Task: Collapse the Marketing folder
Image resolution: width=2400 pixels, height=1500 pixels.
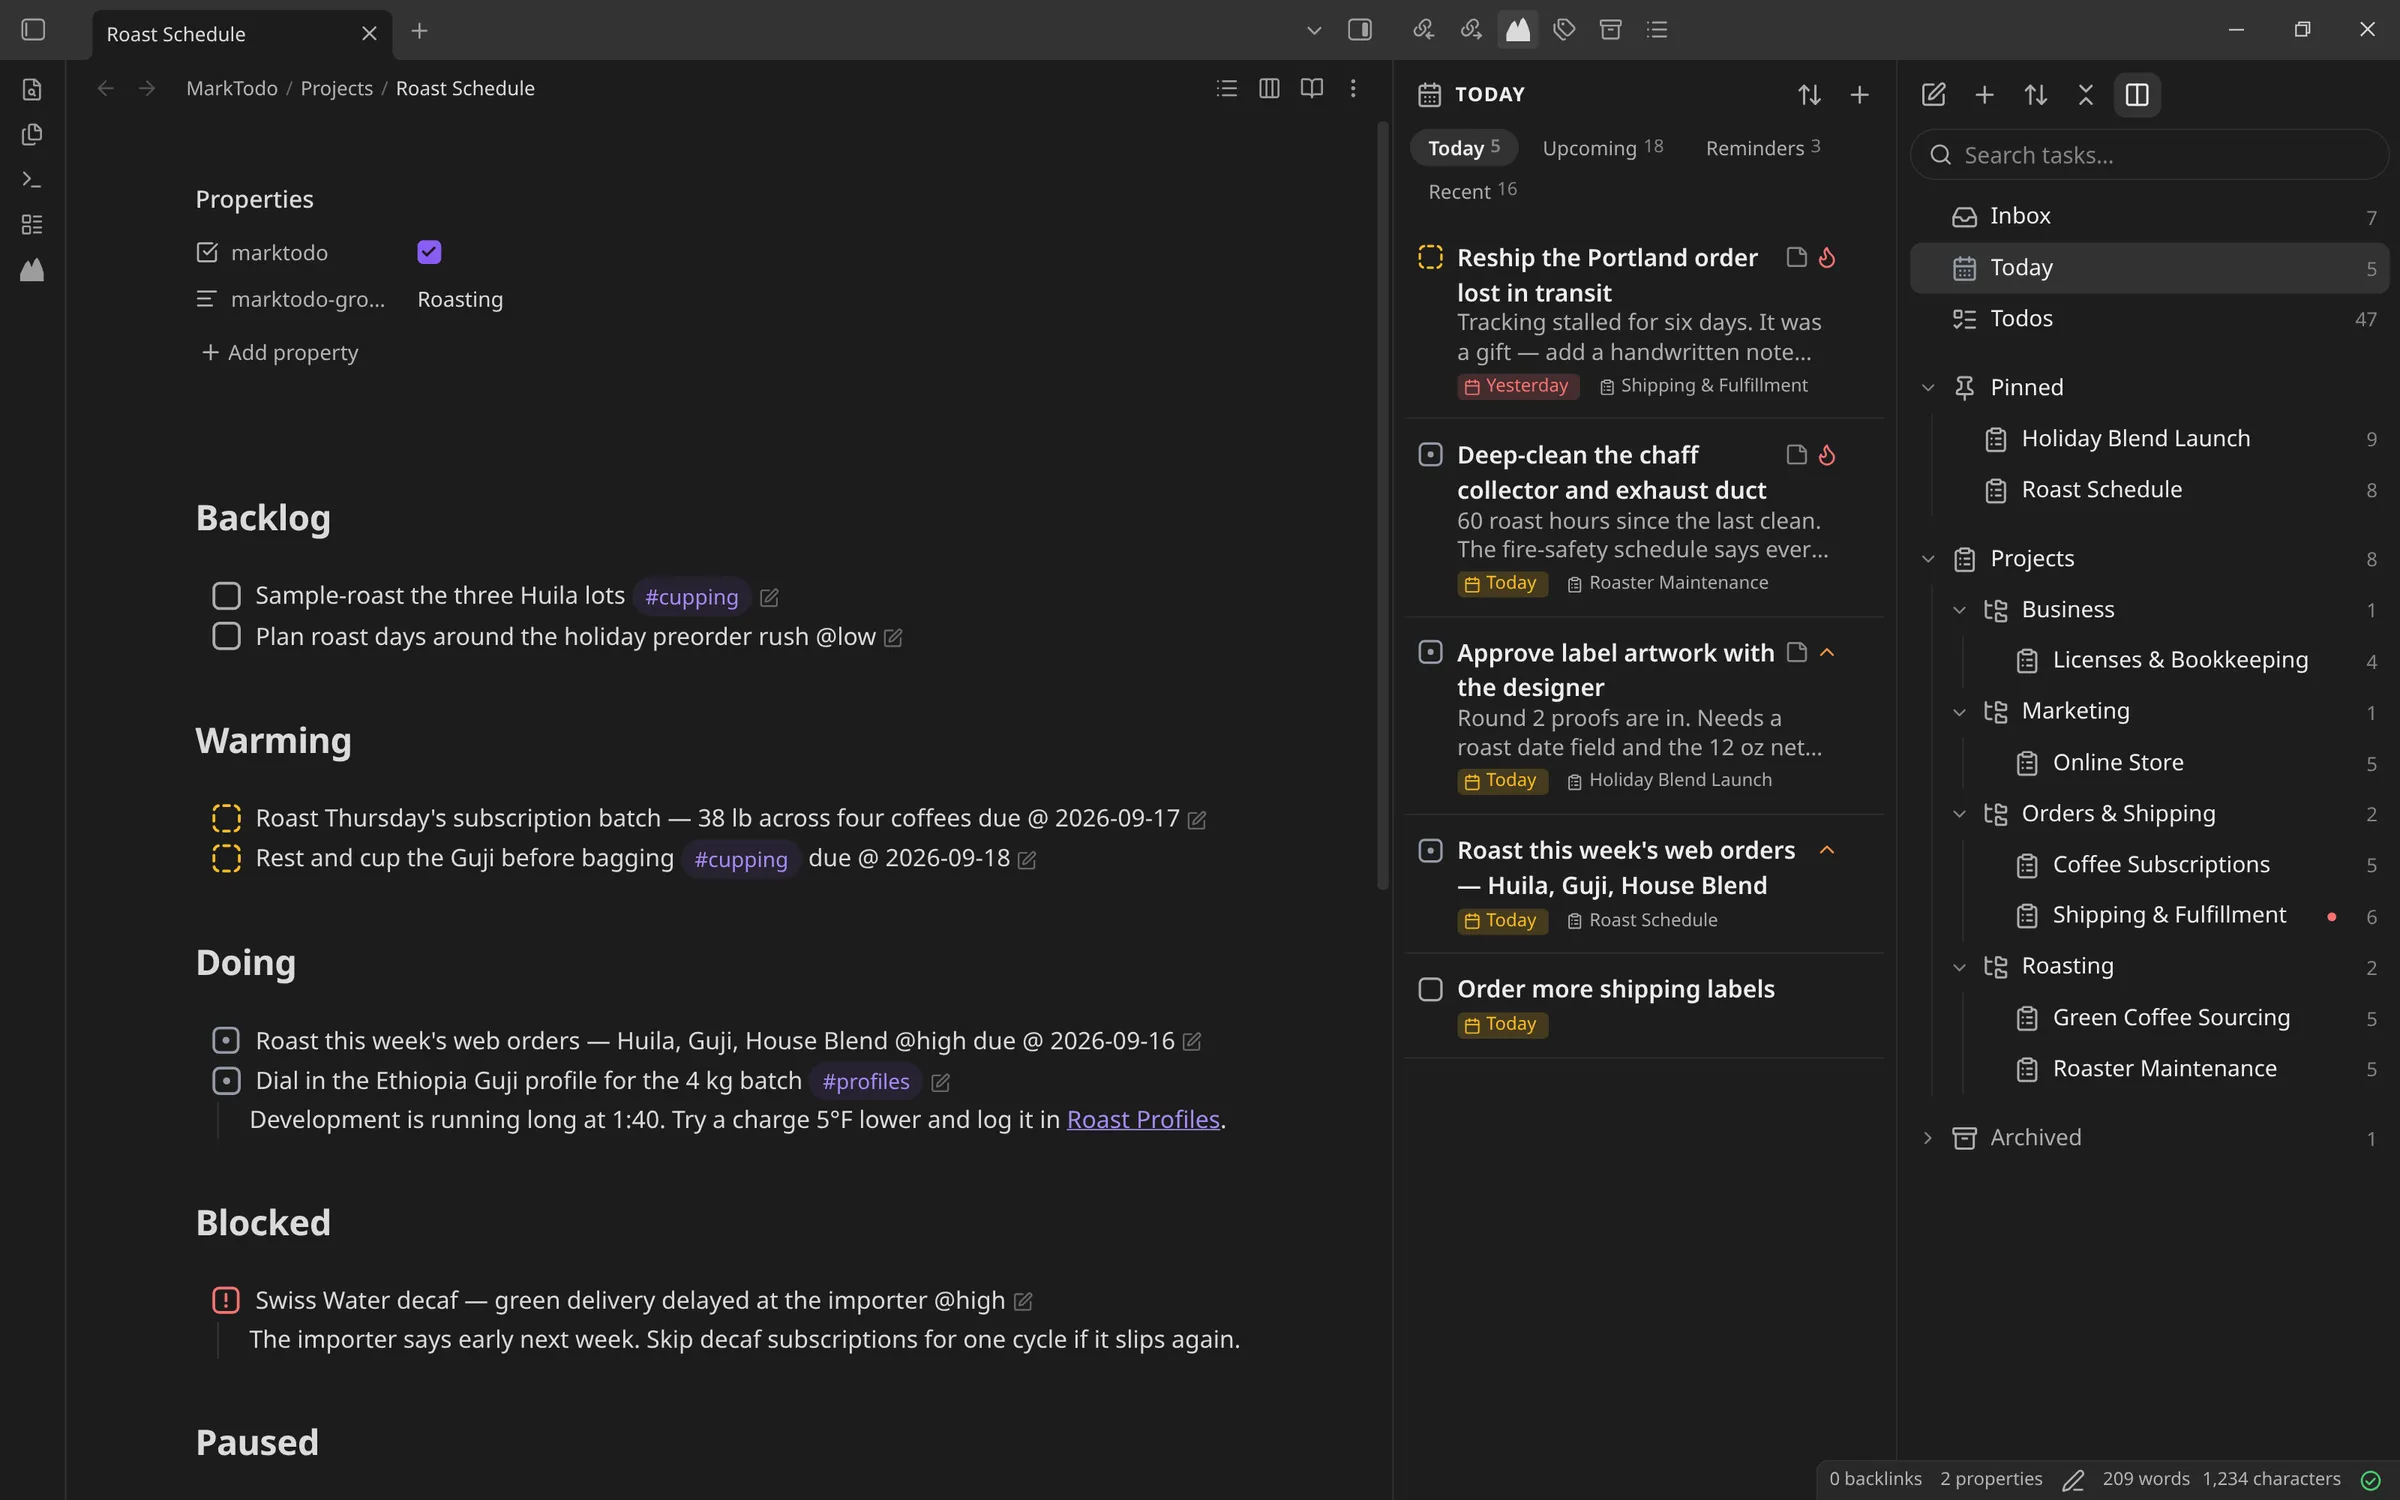Action: (1959, 712)
